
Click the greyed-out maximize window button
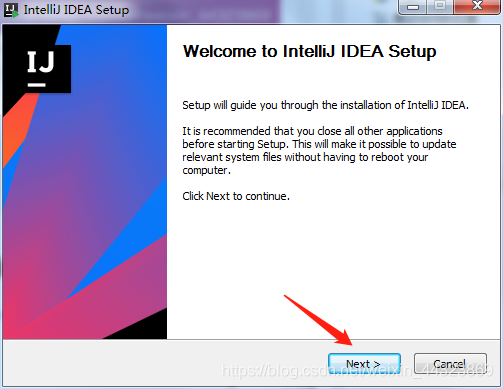click(x=440, y=6)
